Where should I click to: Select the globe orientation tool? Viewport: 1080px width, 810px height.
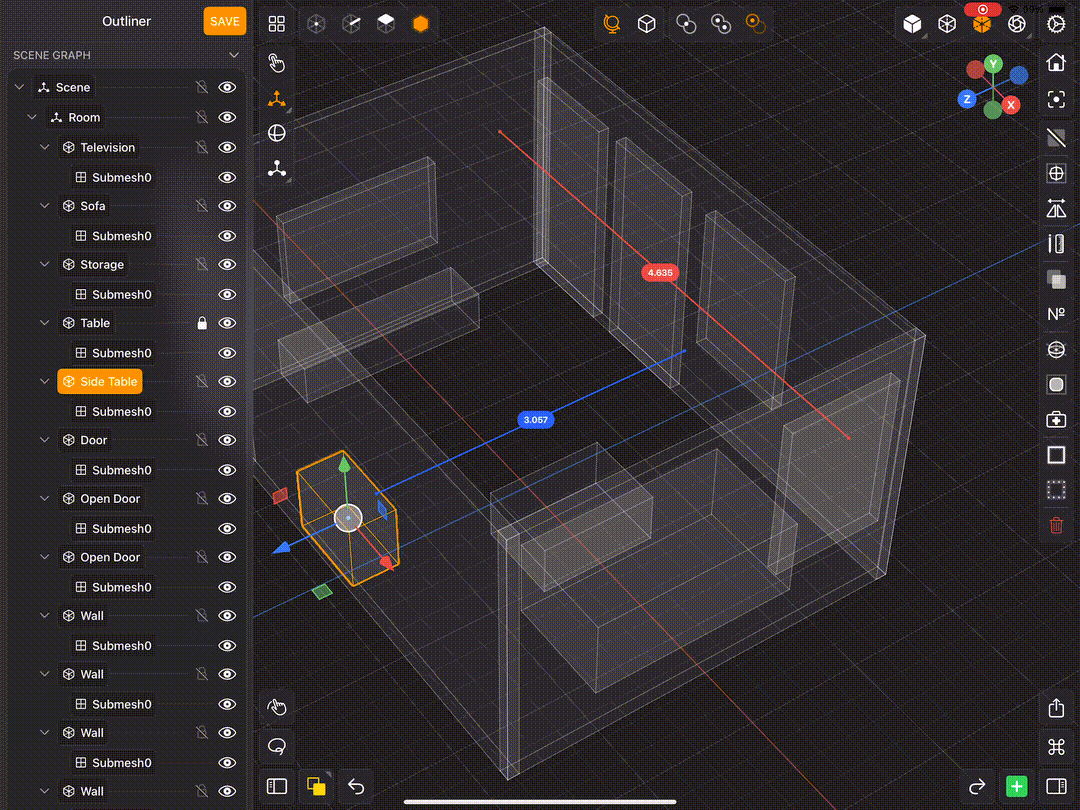277,133
